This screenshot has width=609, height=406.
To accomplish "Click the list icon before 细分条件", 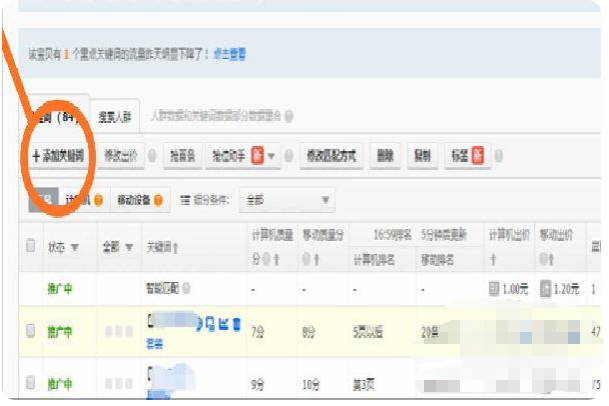I will pyautogui.click(x=185, y=200).
